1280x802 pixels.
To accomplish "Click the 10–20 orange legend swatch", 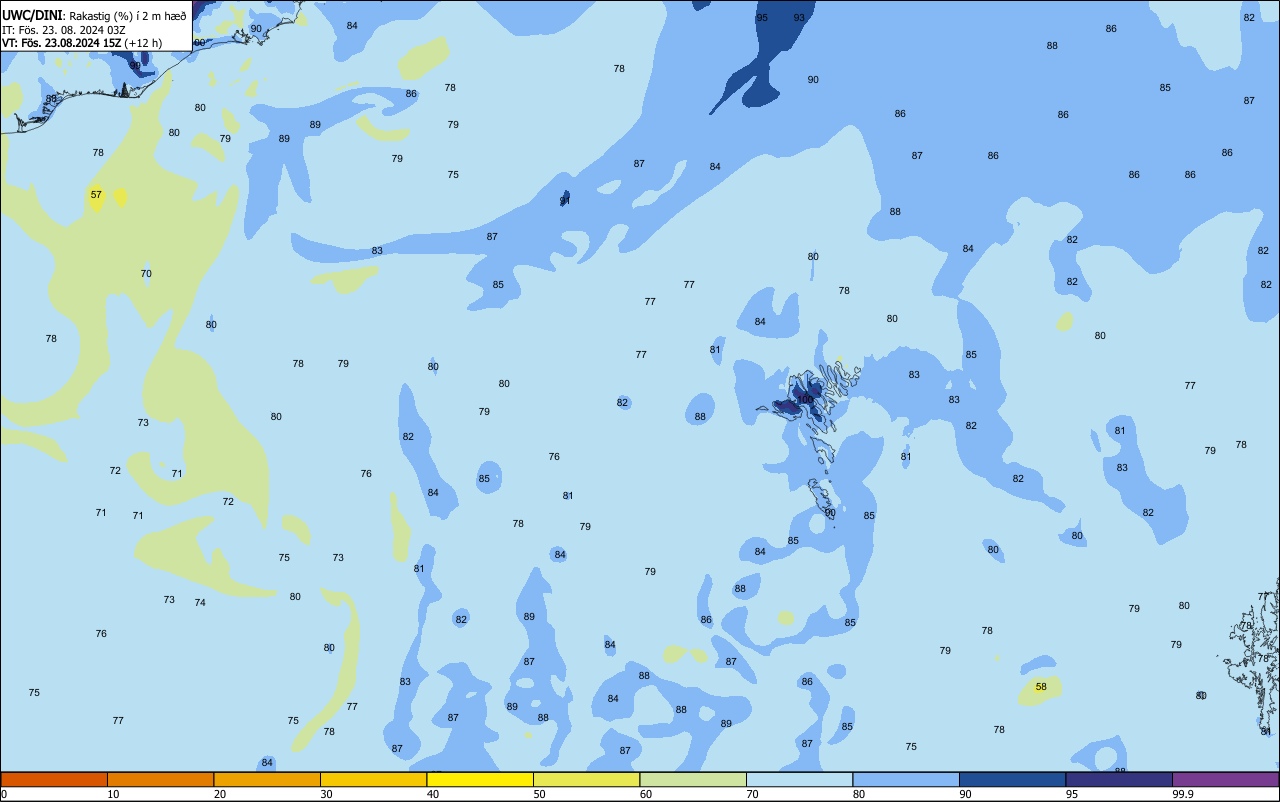I will [160, 779].
